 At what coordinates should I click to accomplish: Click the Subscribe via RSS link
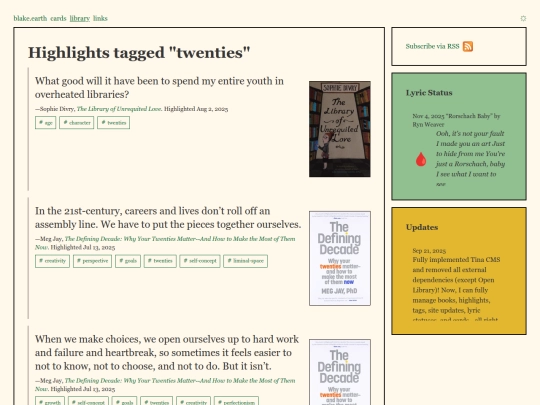(x=433, y=46)
